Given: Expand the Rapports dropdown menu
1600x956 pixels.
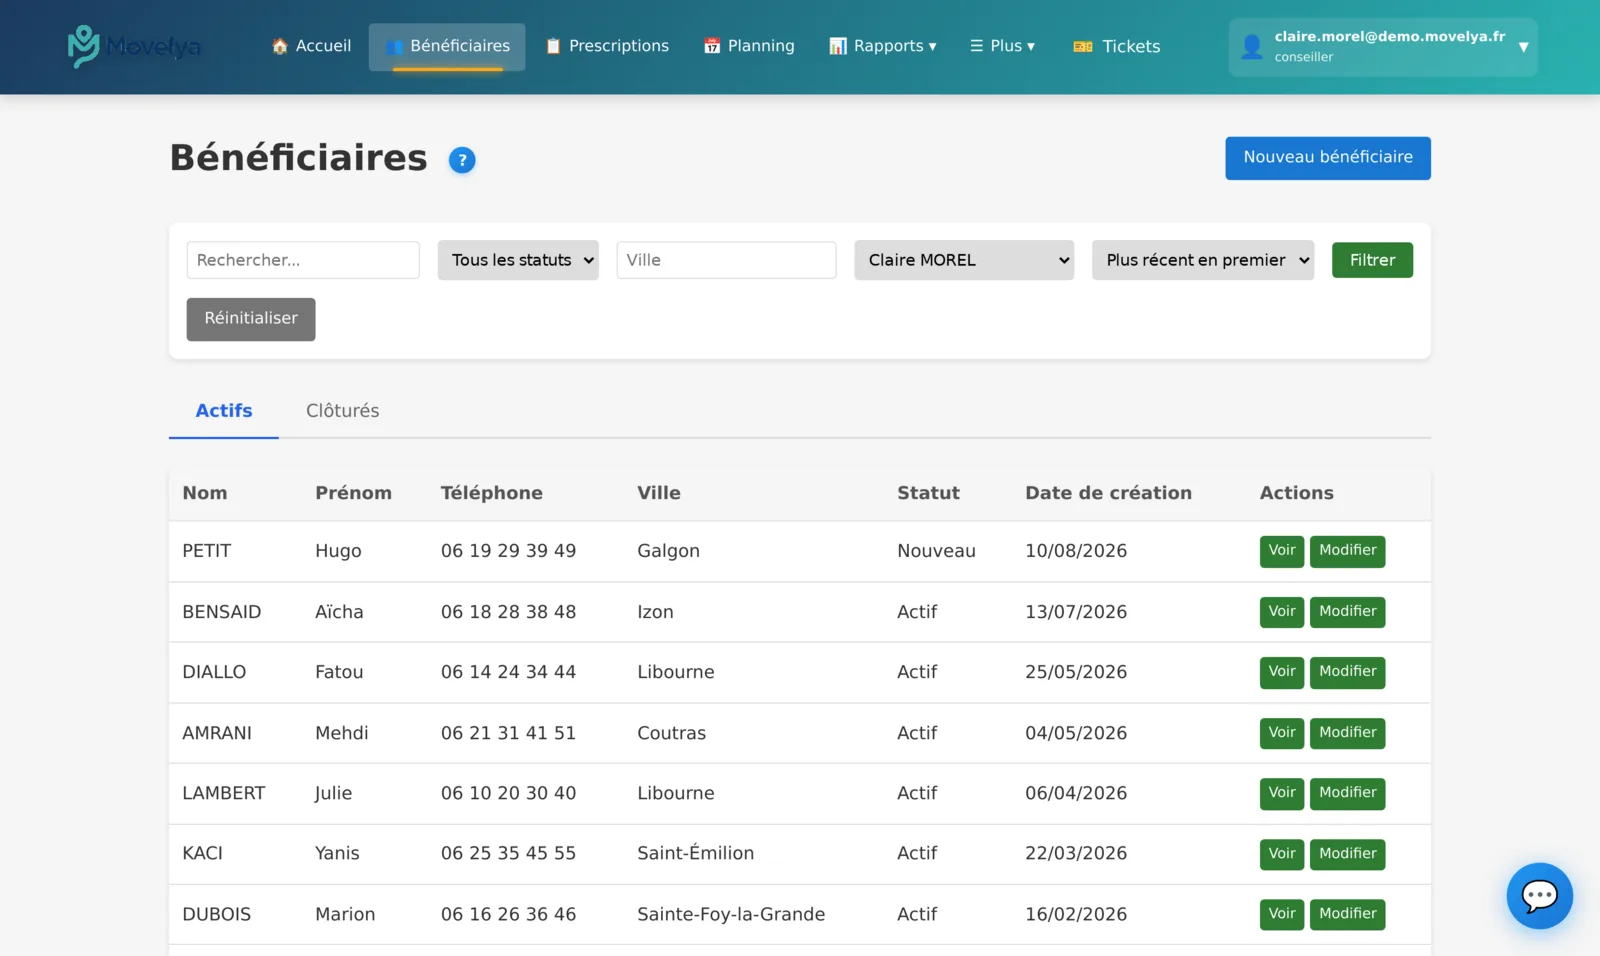Looking at the screenshot, I should 883,46.
